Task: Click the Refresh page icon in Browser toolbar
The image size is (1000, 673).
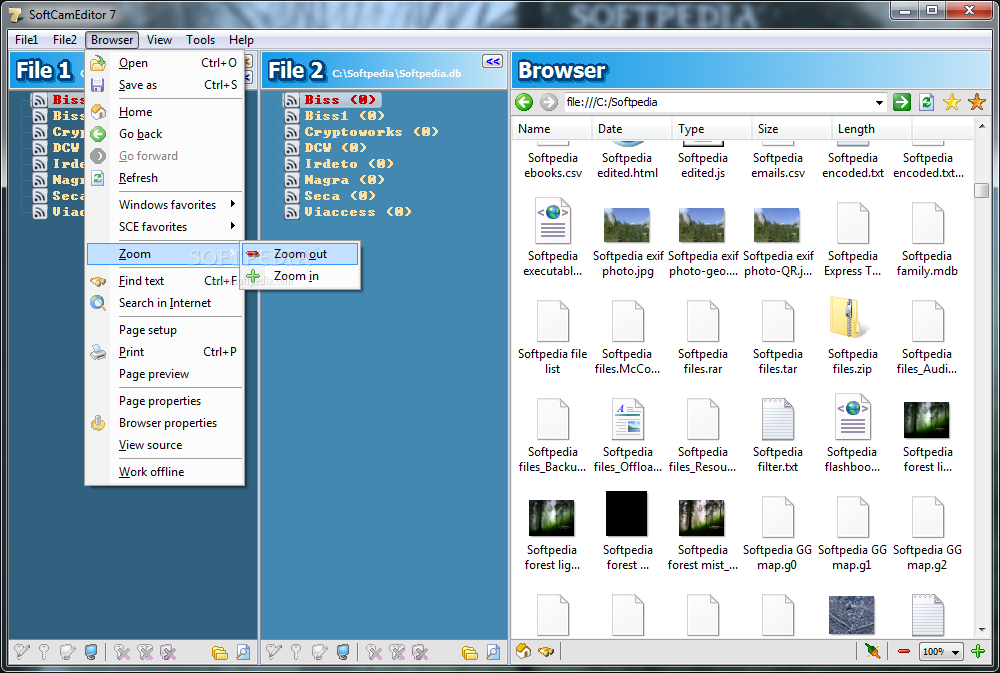Action: 927,102
